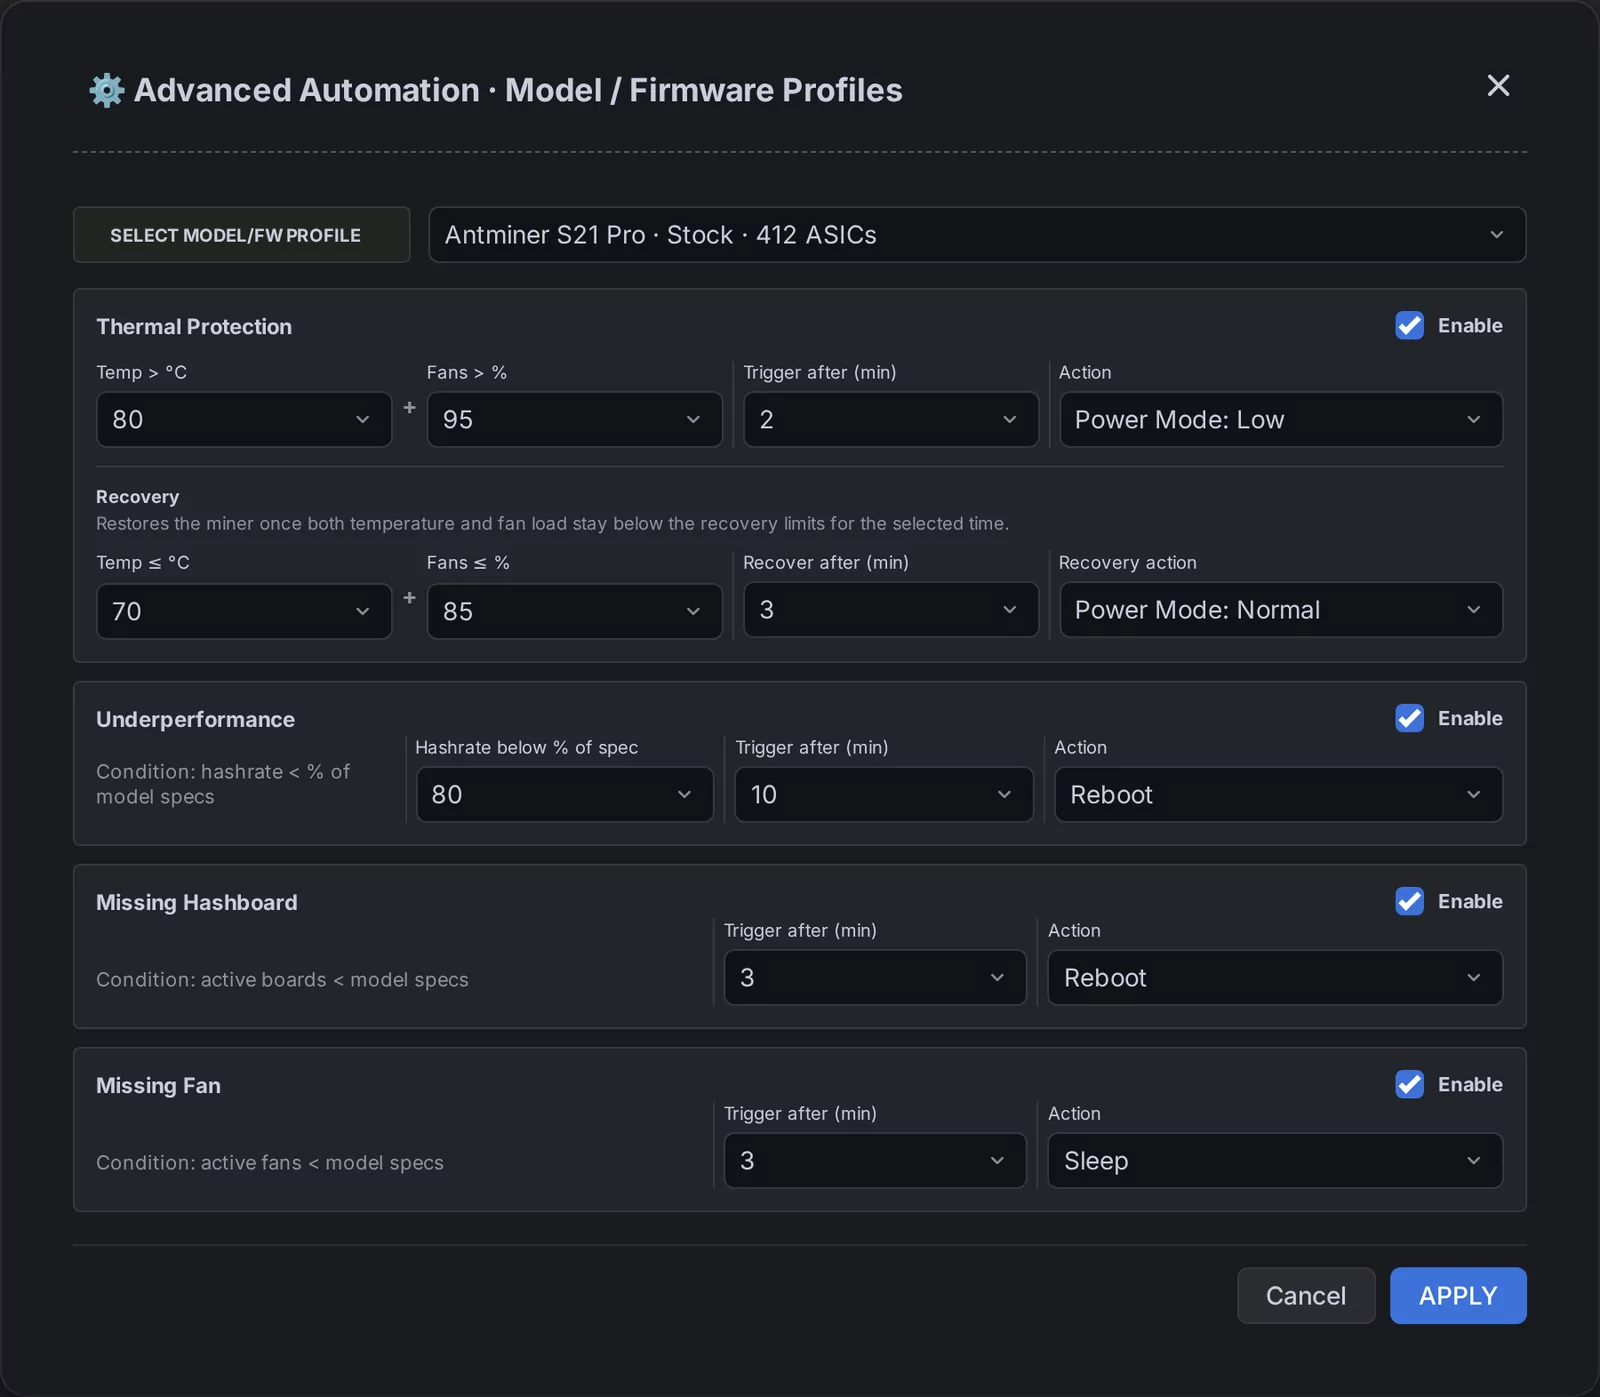Open the Antminer S21 Pro profile dropdown
This screenshot has width=1600, height=1397.
[977, 235]
